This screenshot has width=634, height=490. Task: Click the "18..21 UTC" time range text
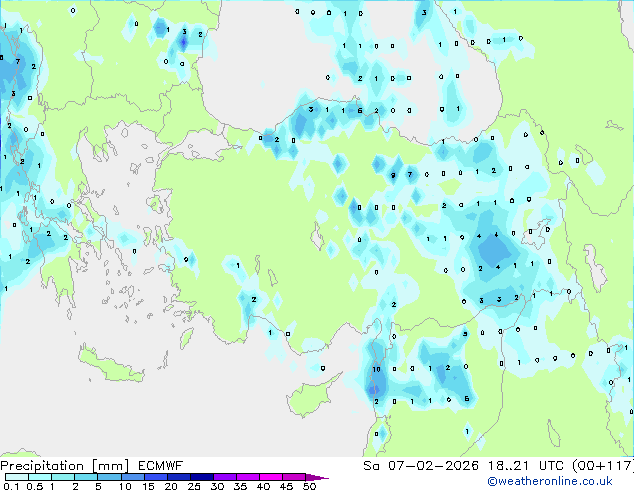[525, 466]
